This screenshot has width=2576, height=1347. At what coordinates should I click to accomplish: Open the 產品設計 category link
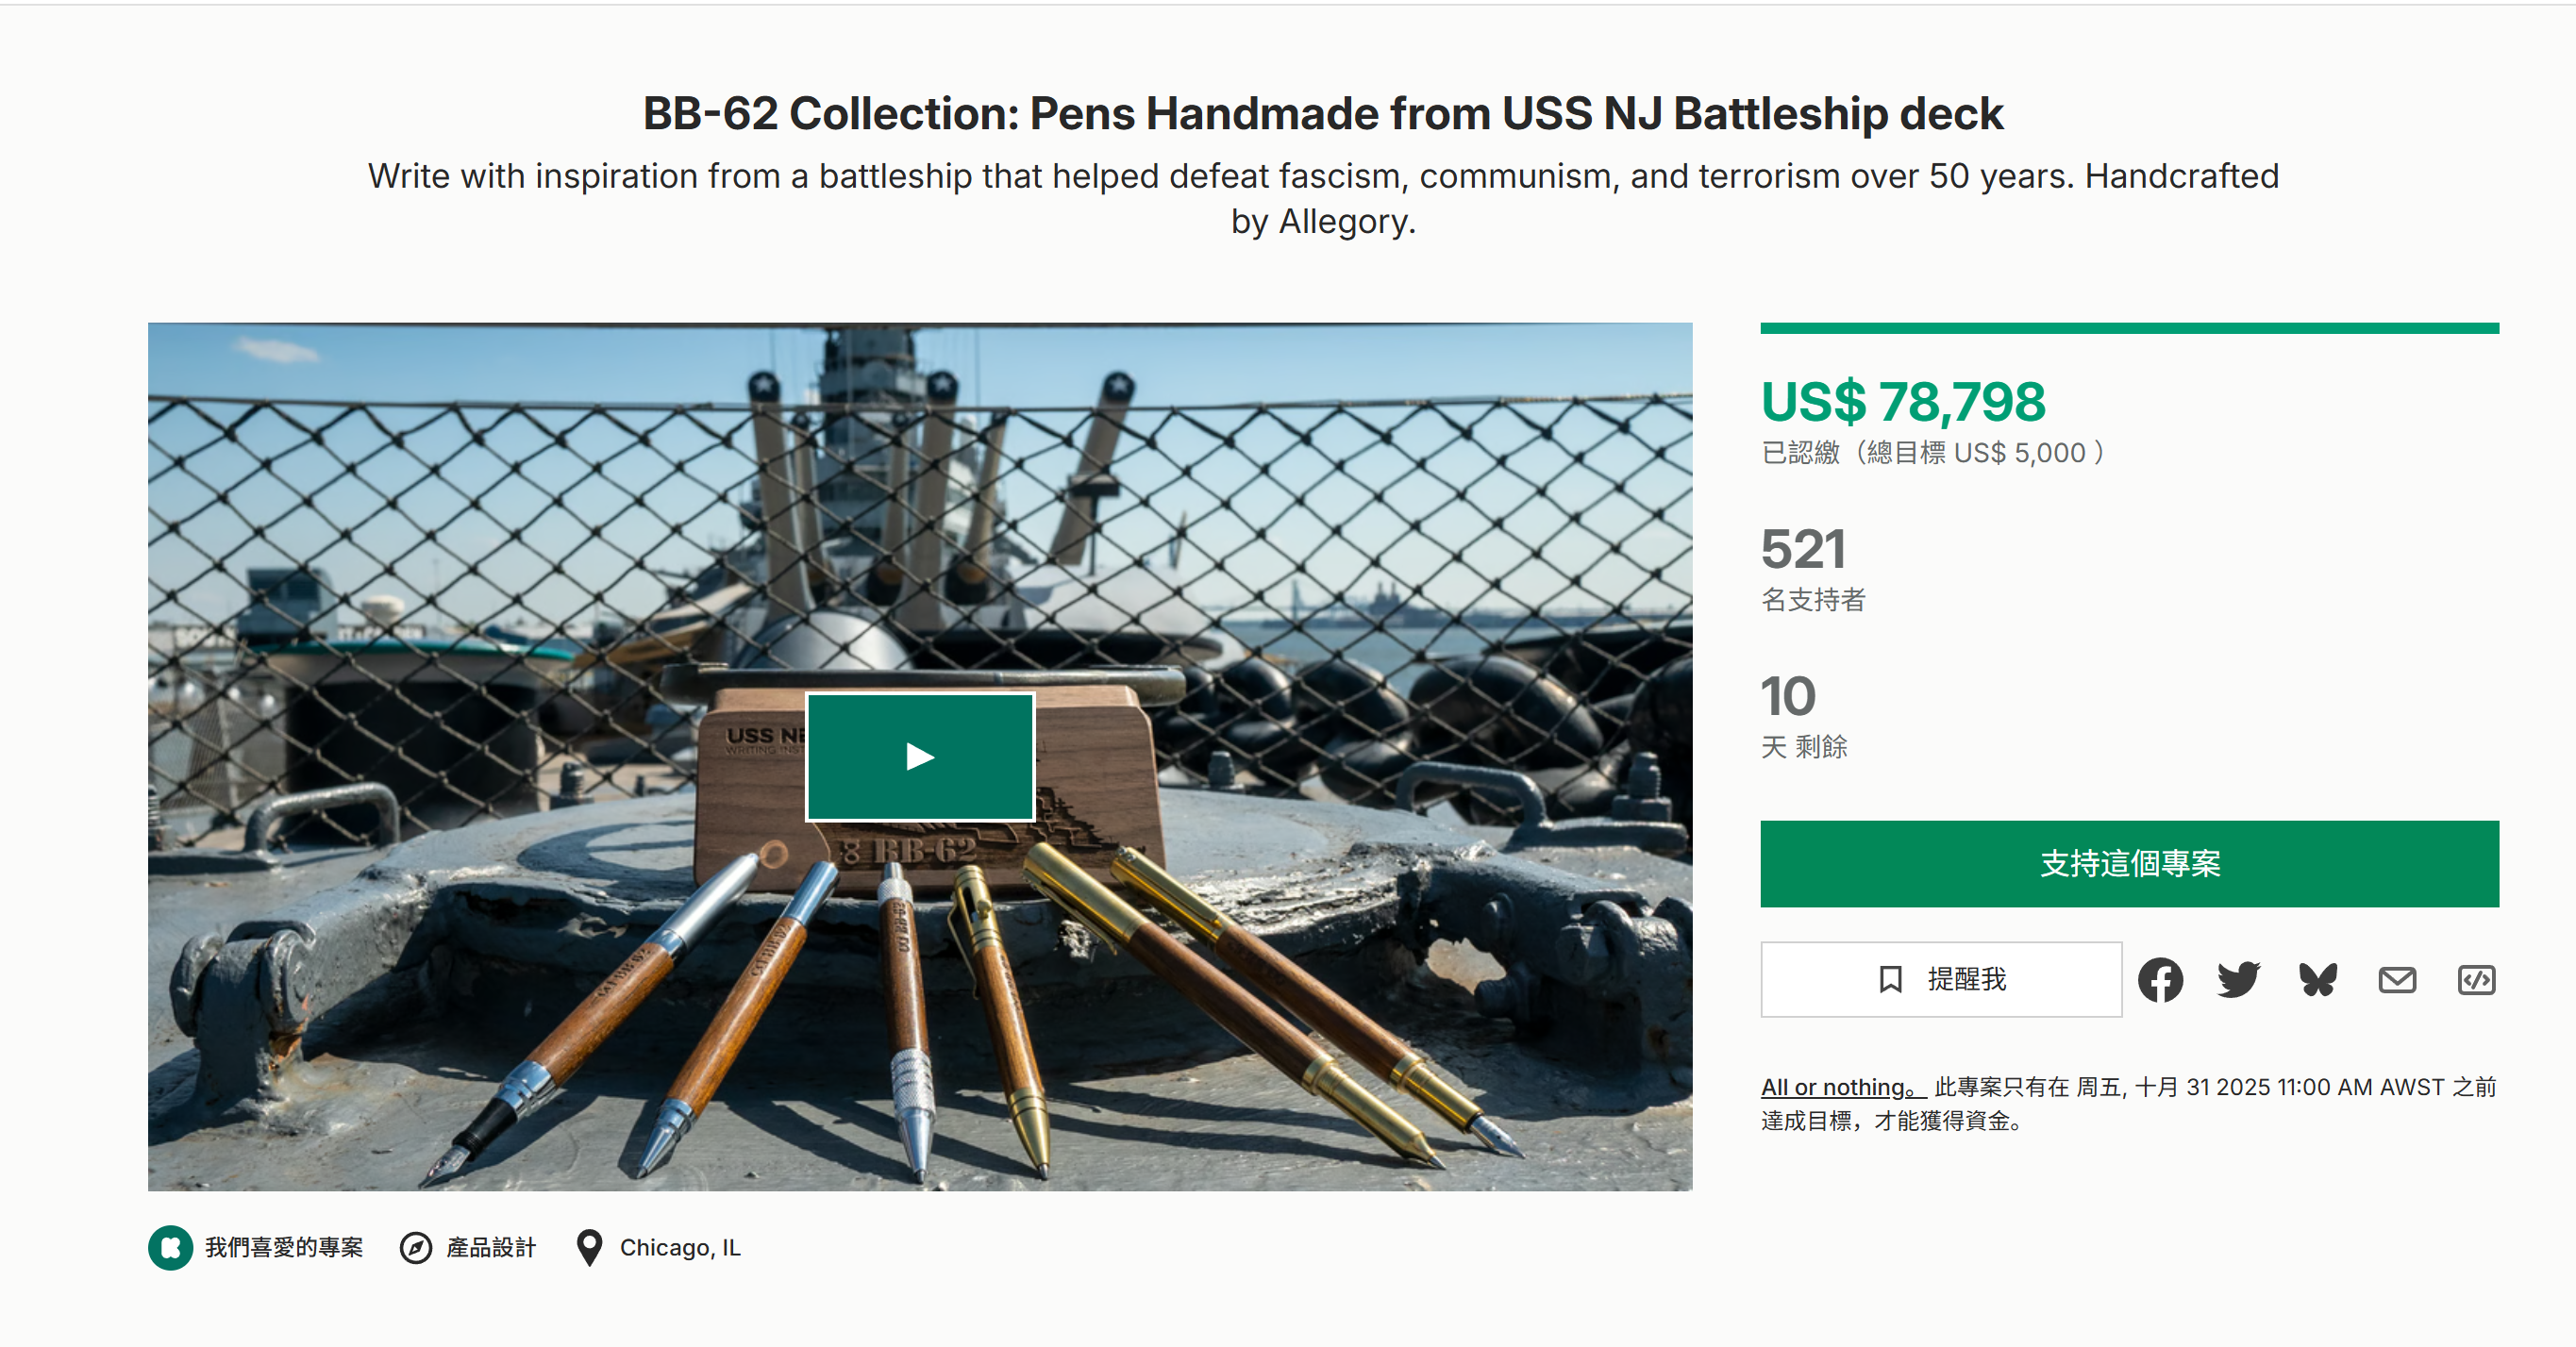click(491, 1247)
